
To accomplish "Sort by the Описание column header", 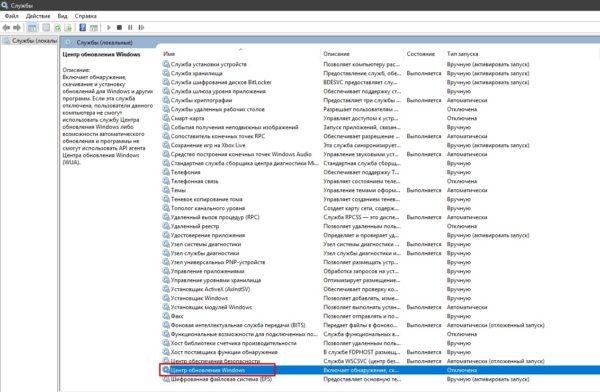I will click(336, 54).
